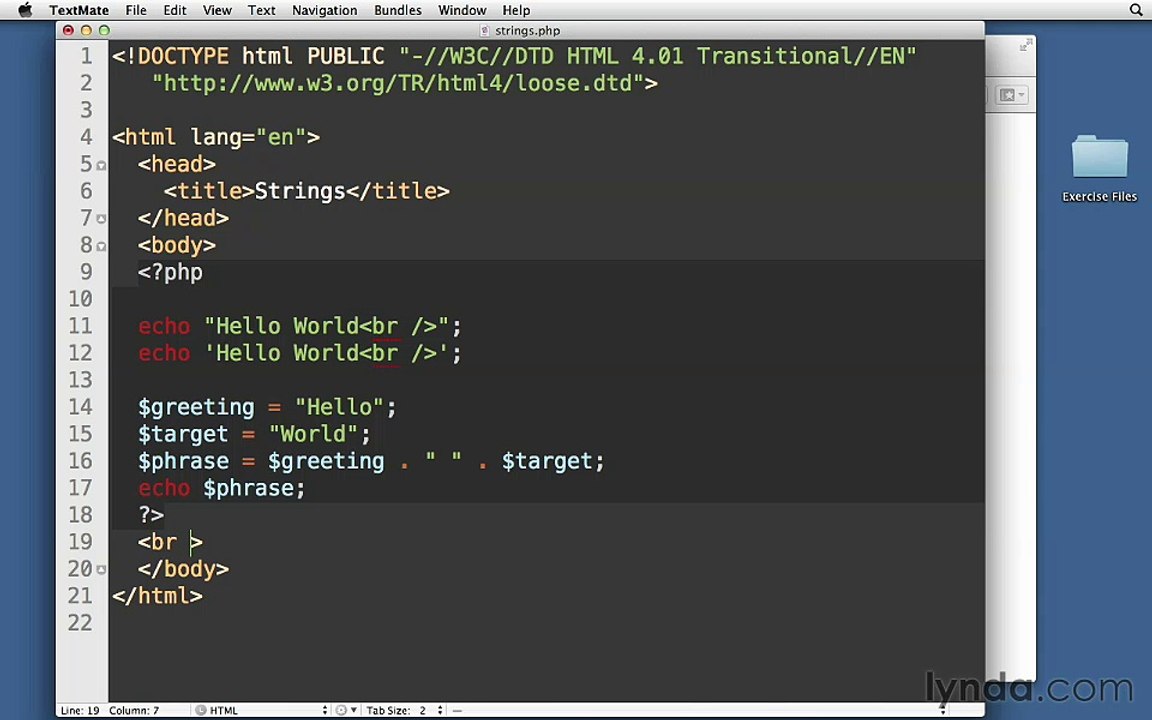Open the Window menu
This screenshot has height=720, width=1152.
462,10
